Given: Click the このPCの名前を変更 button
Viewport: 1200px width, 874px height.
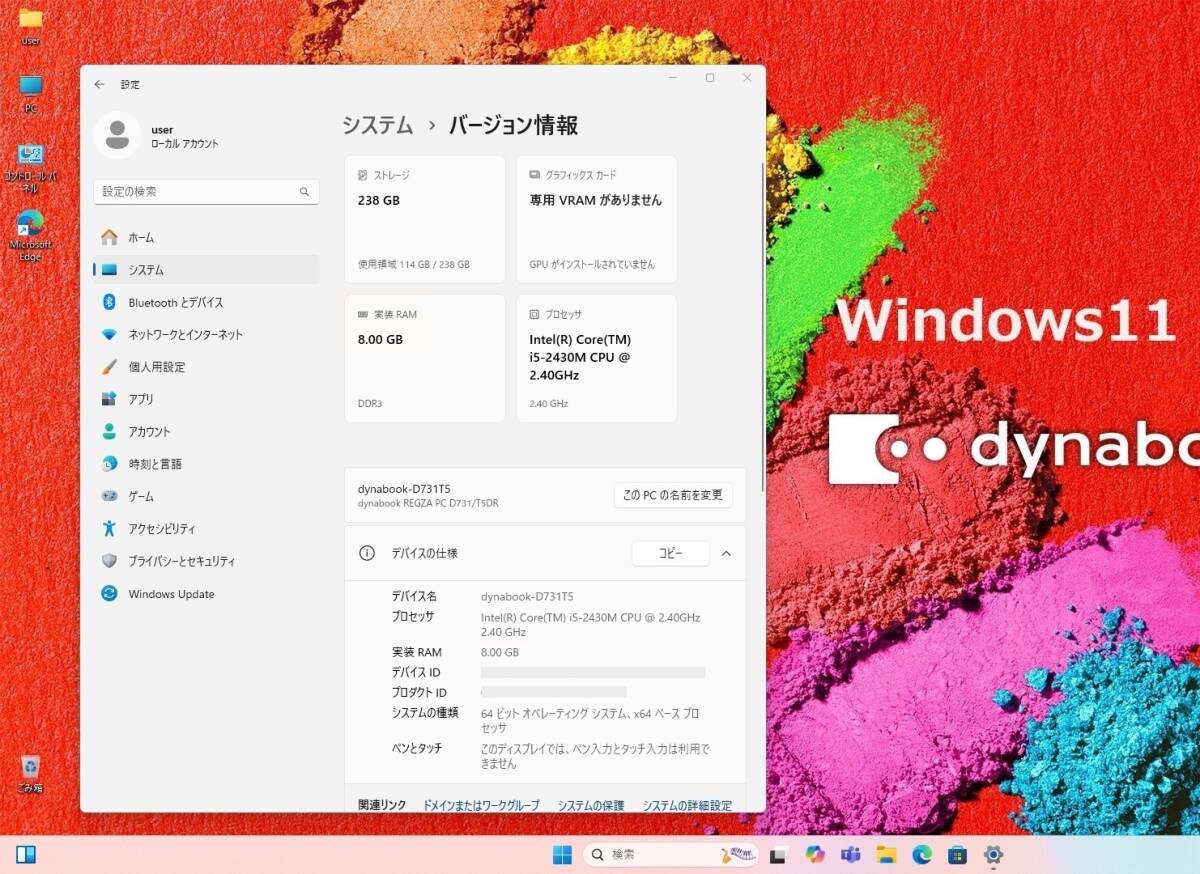Looking at the screenshot, I should click(672, 494).
